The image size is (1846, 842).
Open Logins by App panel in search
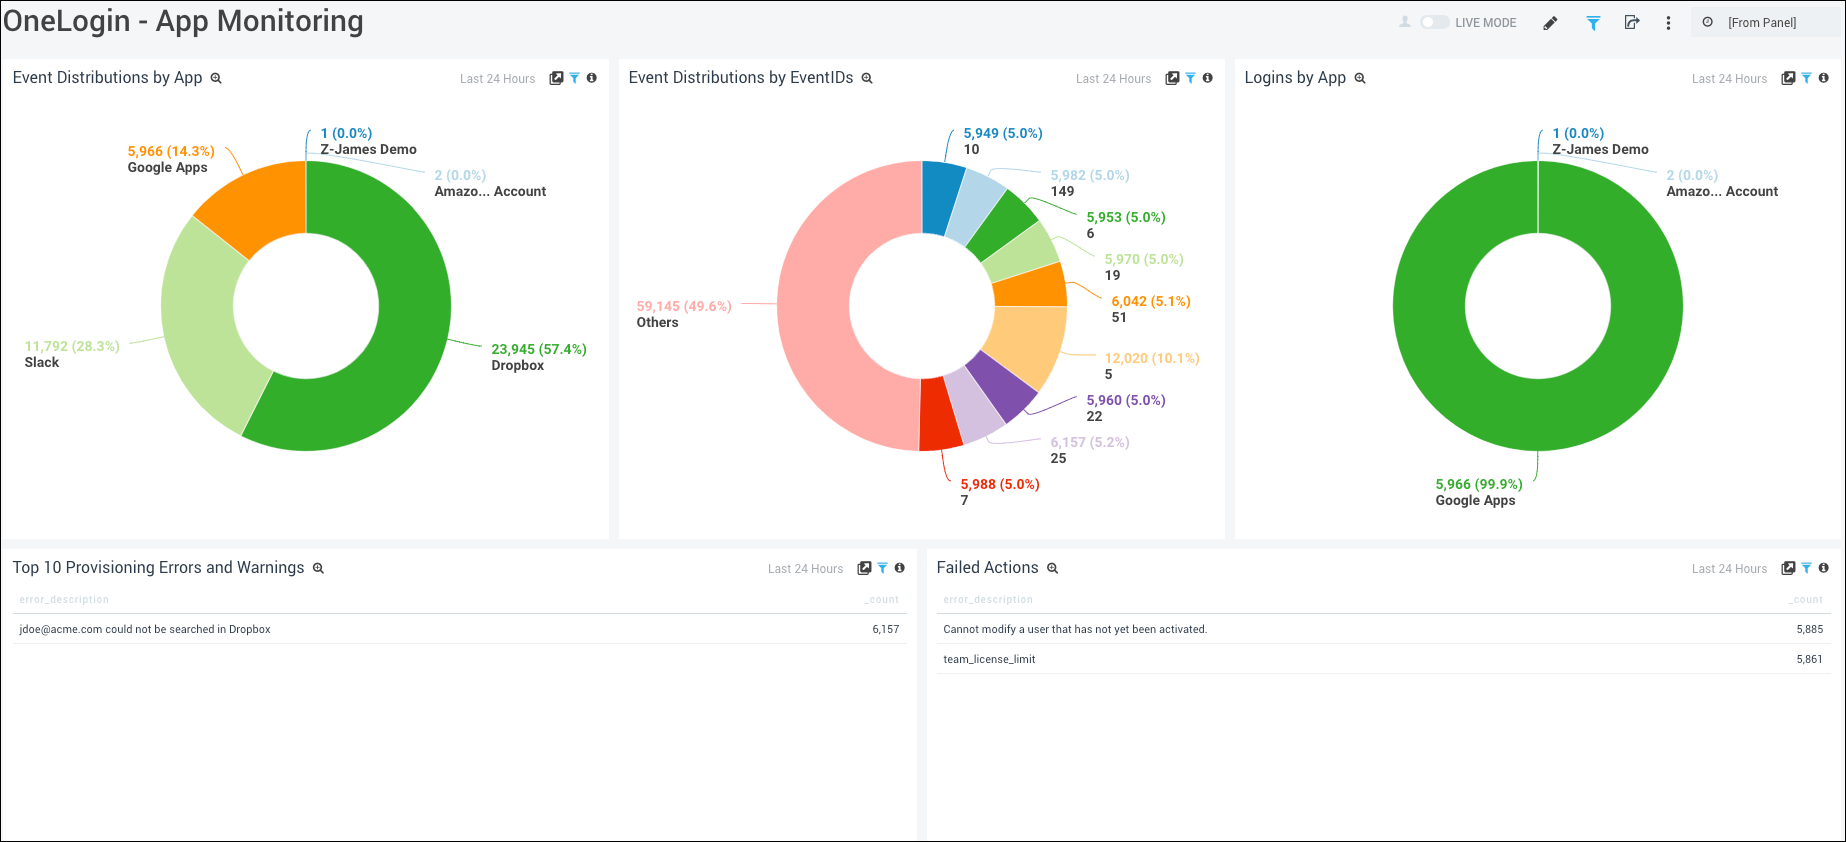click(1360, 78)
